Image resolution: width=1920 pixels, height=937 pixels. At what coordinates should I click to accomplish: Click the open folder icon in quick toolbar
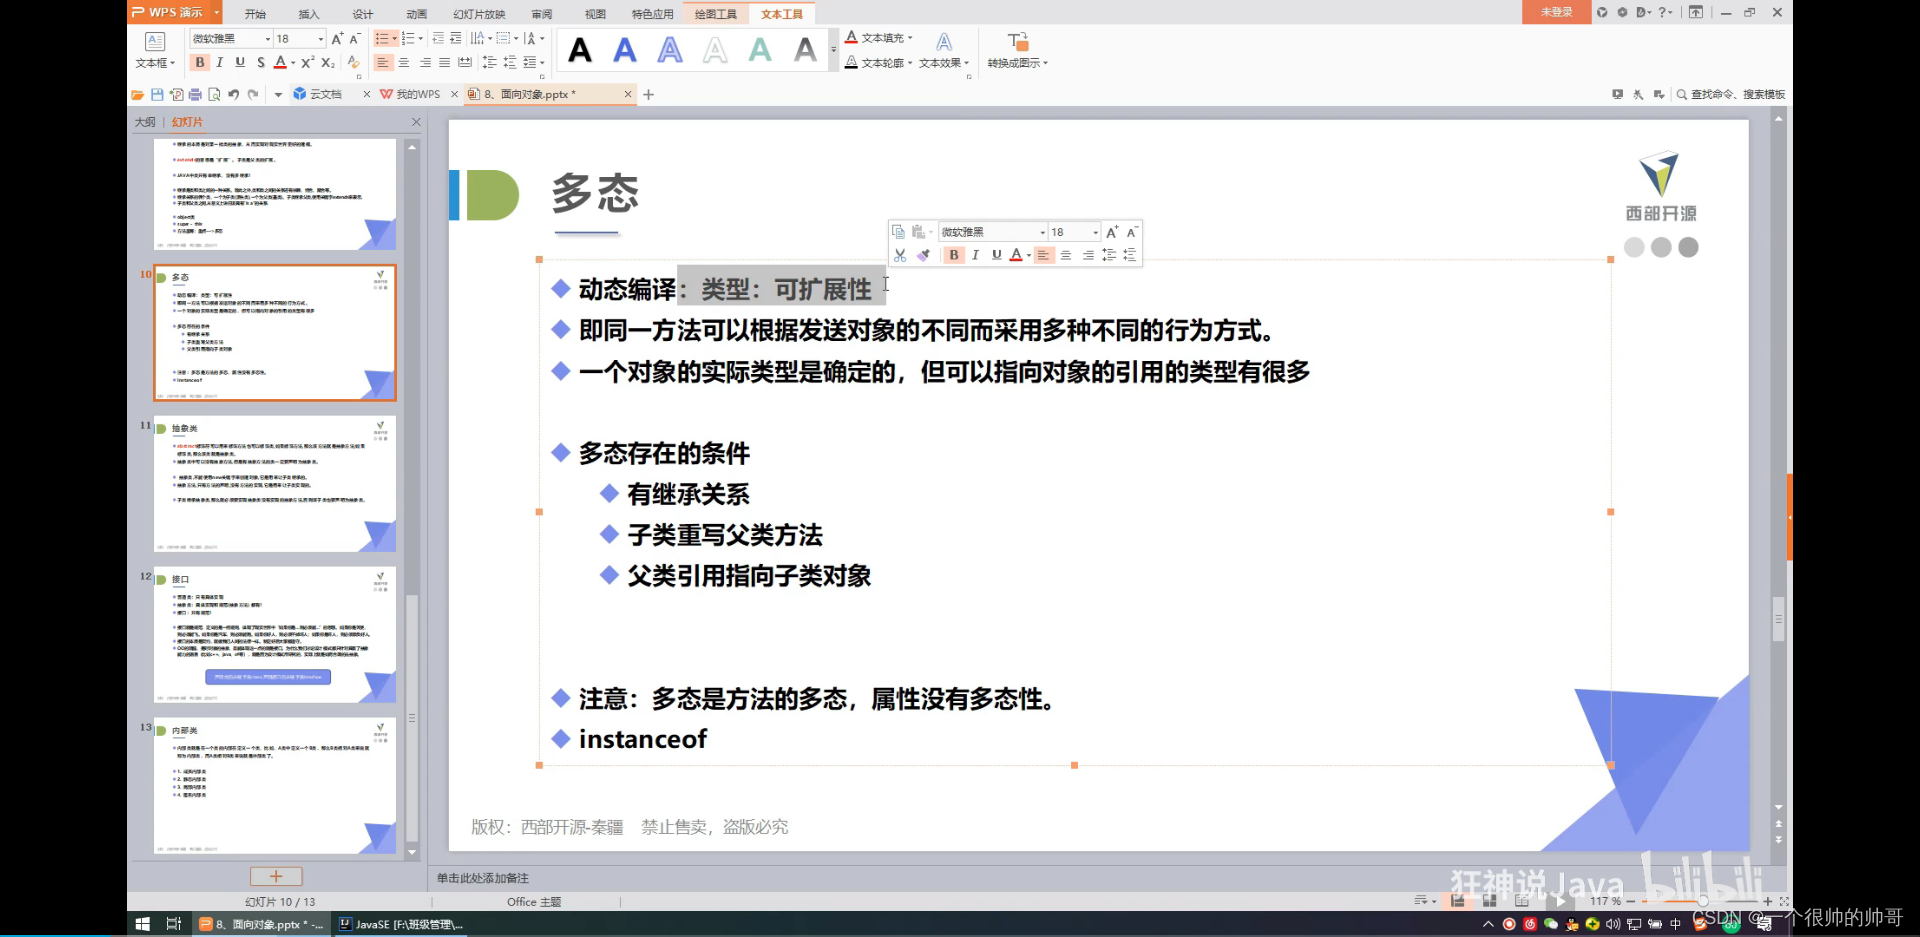[x=137, y=94]
